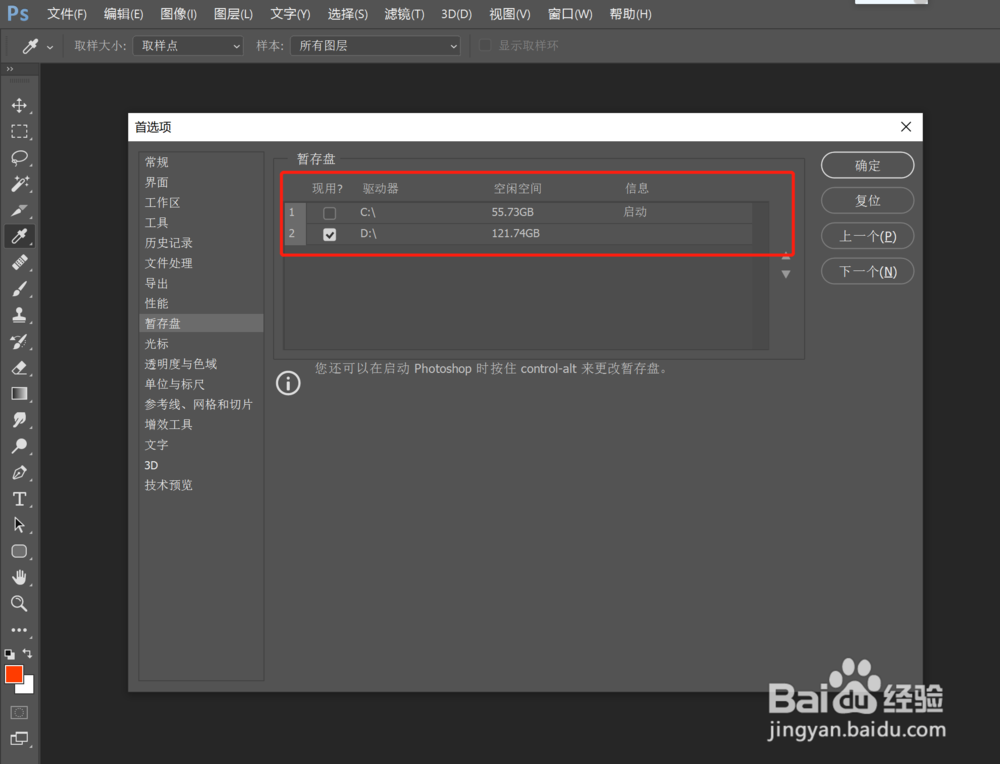Select the Hand tool
The width and height of the screenshot is (1000, 764).
(19, 577)
